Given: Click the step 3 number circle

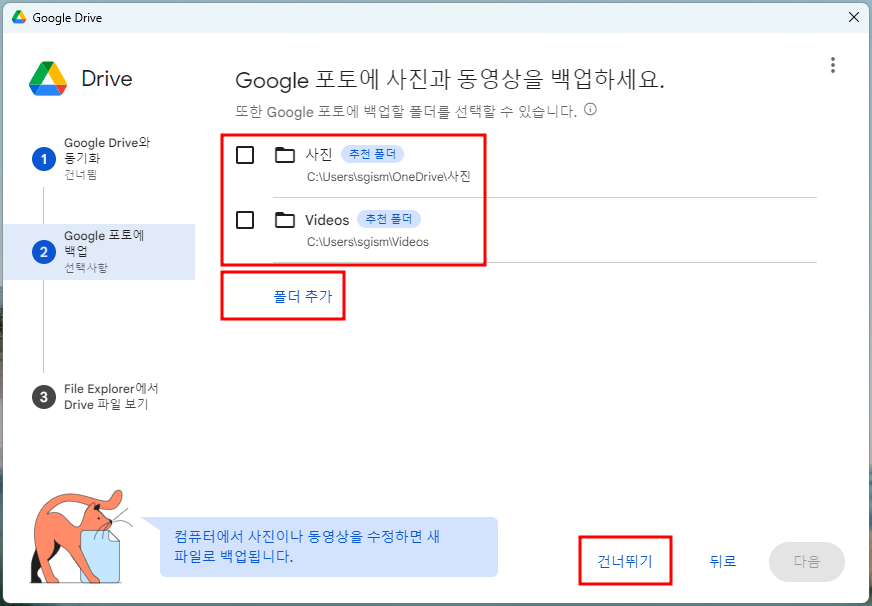Looking at the screenshot, I should click(43, 397).
